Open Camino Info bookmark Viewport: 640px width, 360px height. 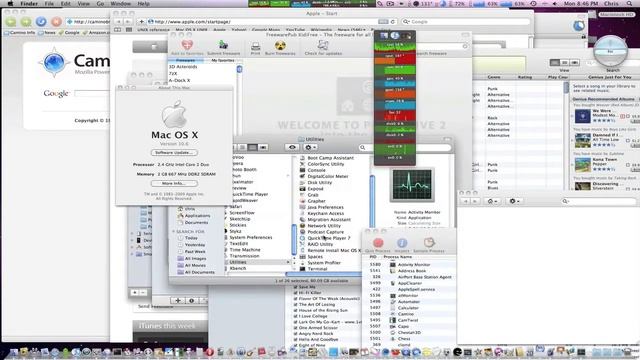tap(20, 33)
